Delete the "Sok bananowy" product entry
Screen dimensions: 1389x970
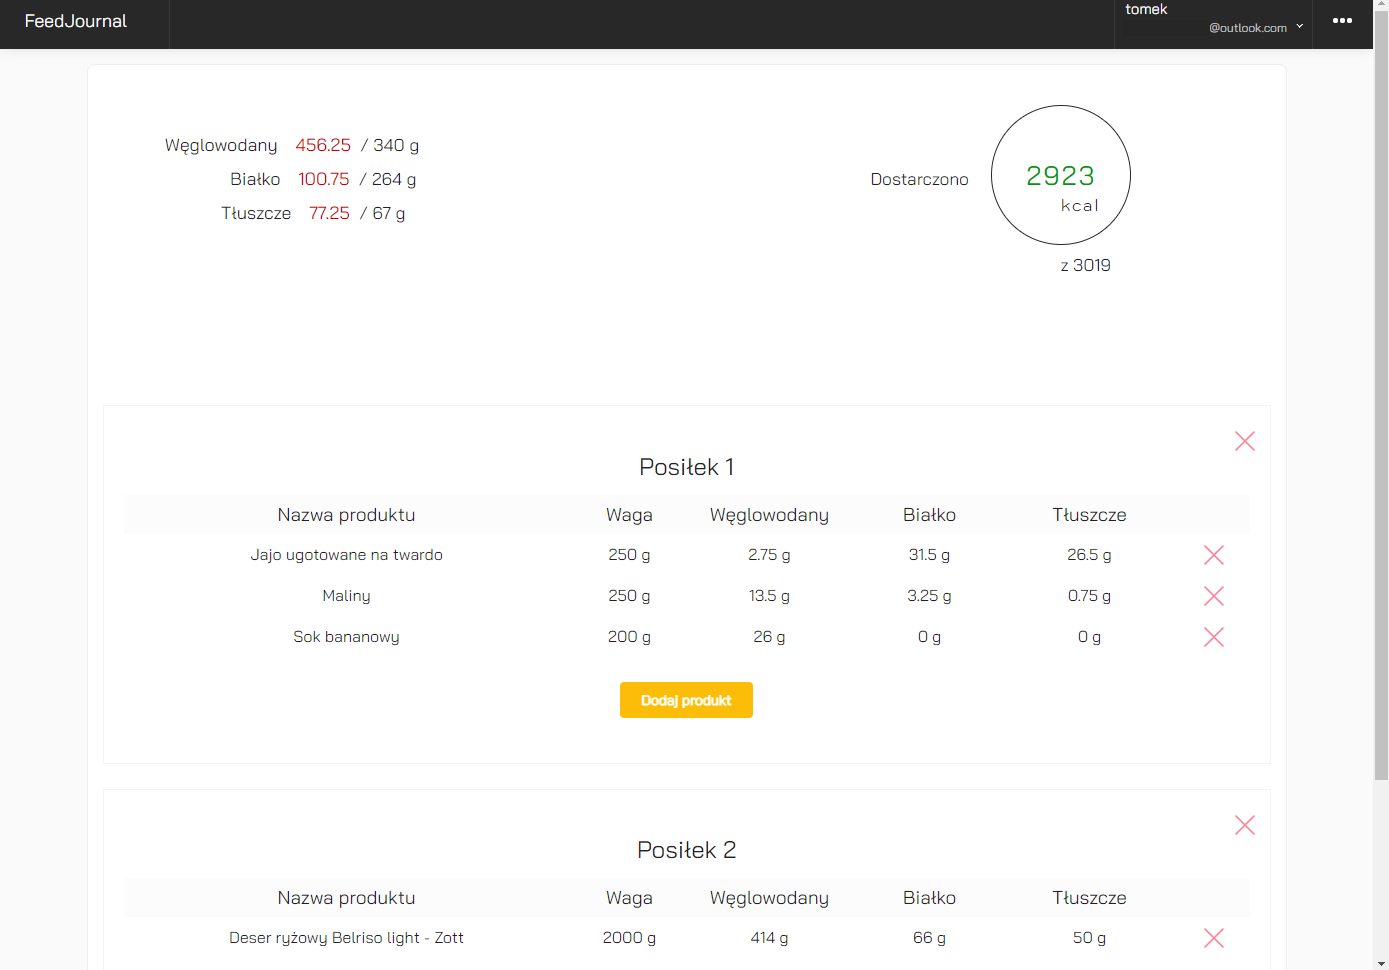(x=1213, y=637)
